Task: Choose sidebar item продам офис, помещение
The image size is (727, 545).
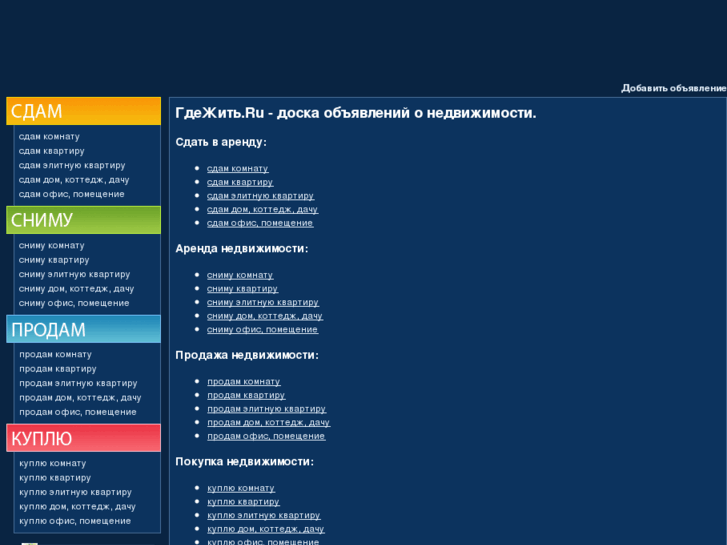Action: [x=78, y=412]
